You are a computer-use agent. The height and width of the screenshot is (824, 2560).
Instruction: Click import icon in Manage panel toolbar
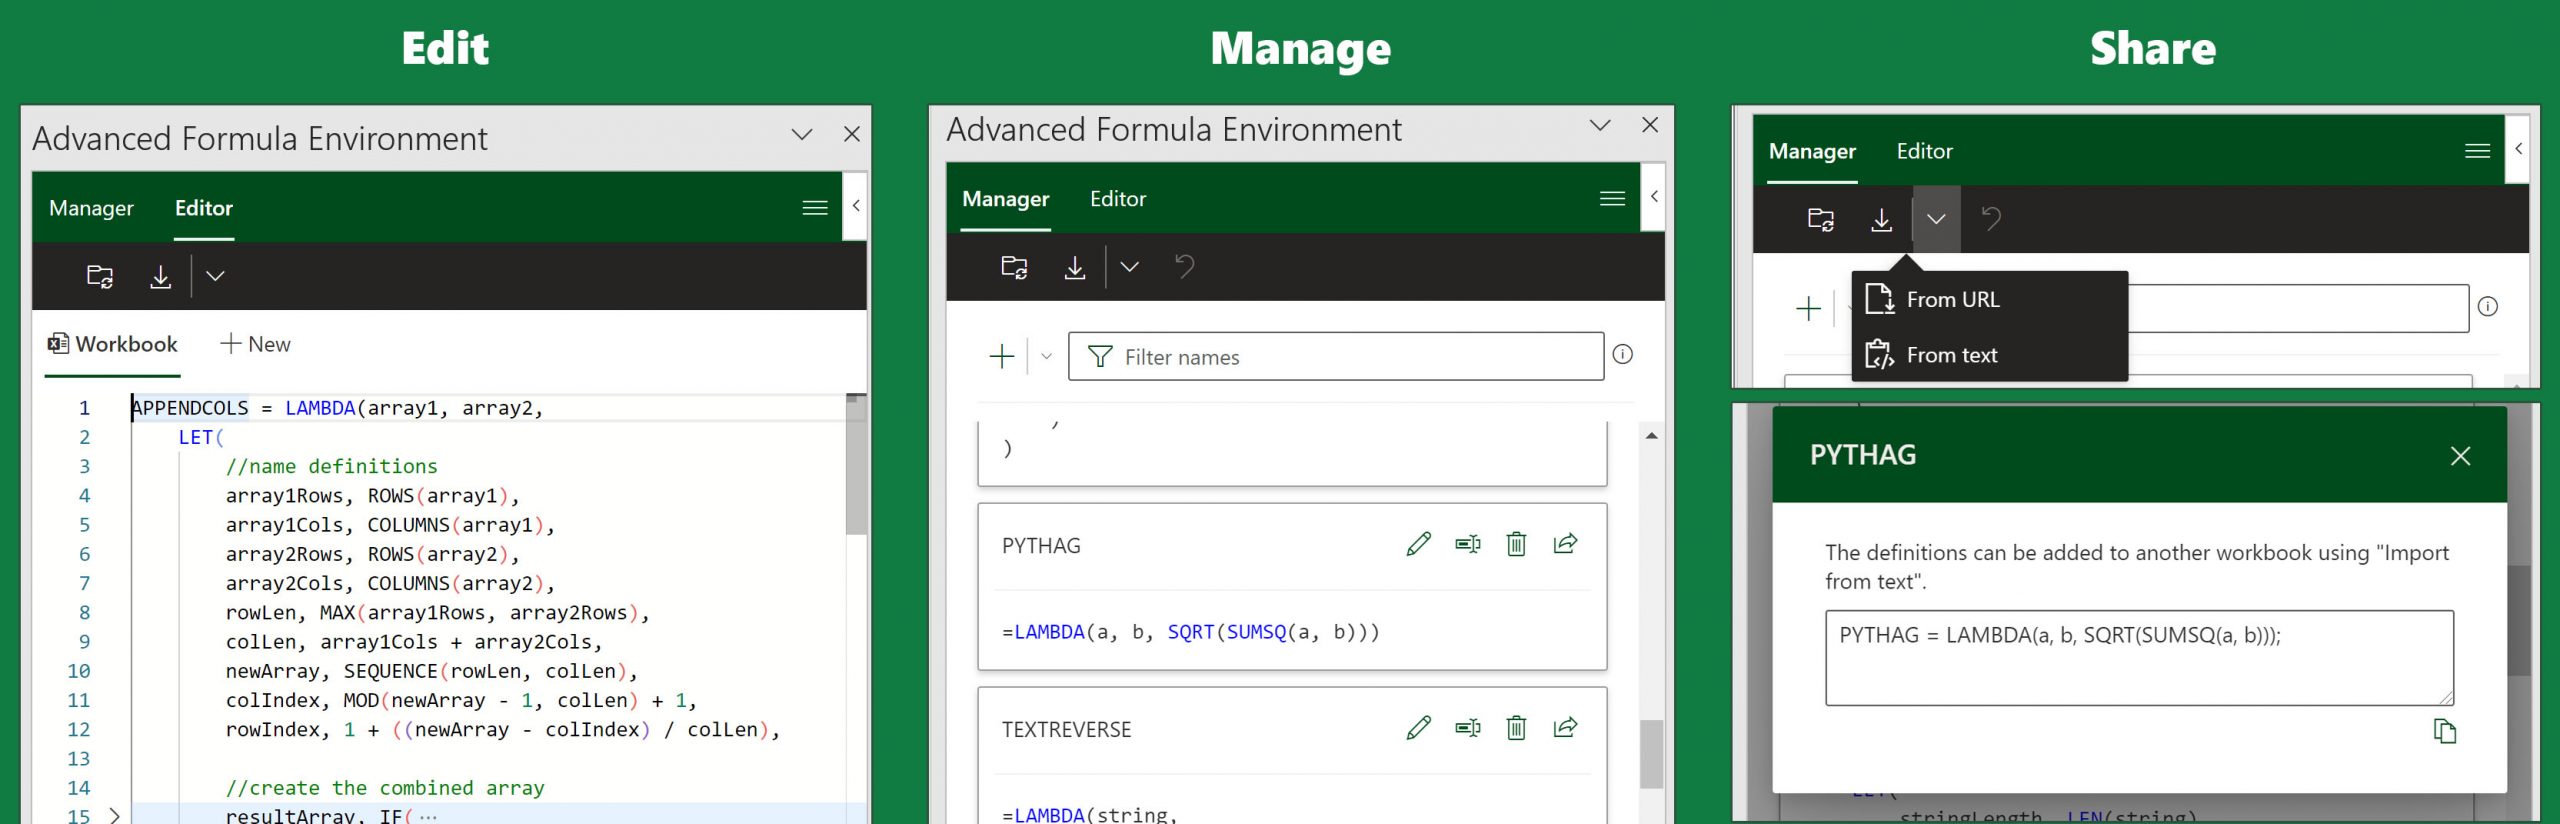pos(1075,267)
